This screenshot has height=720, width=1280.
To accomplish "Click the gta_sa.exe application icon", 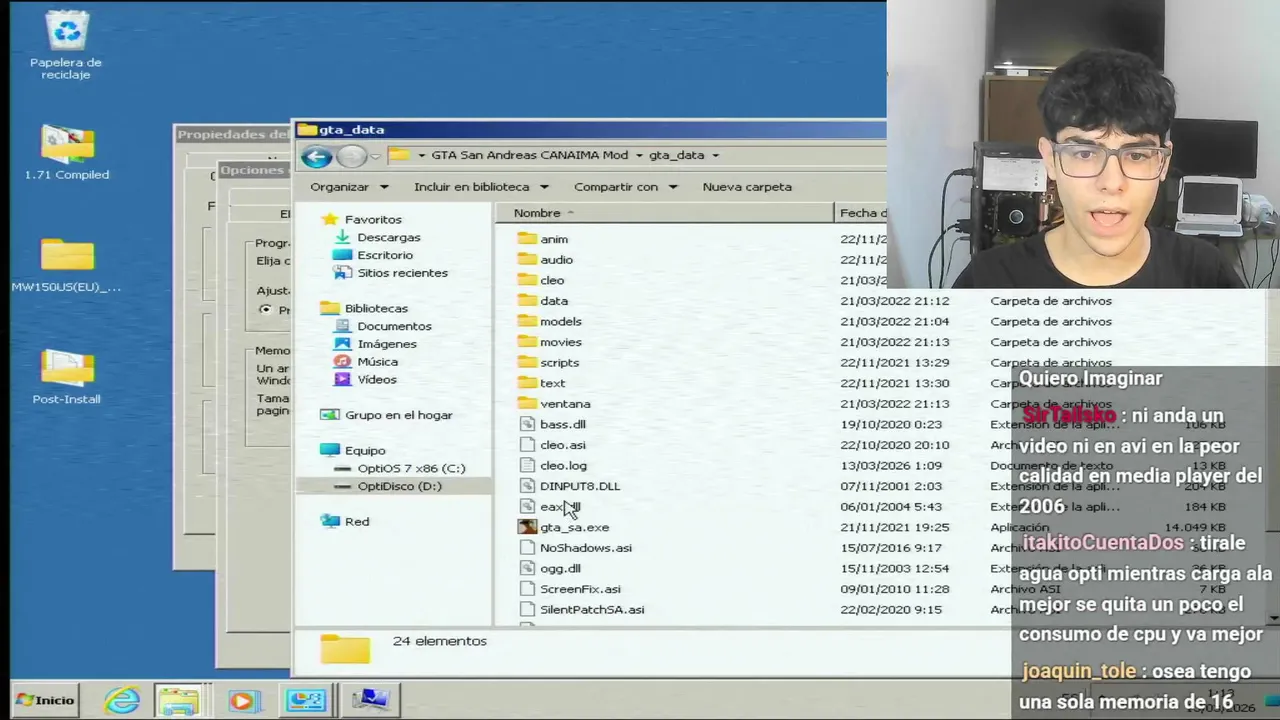I will click(x=527, y=527).
